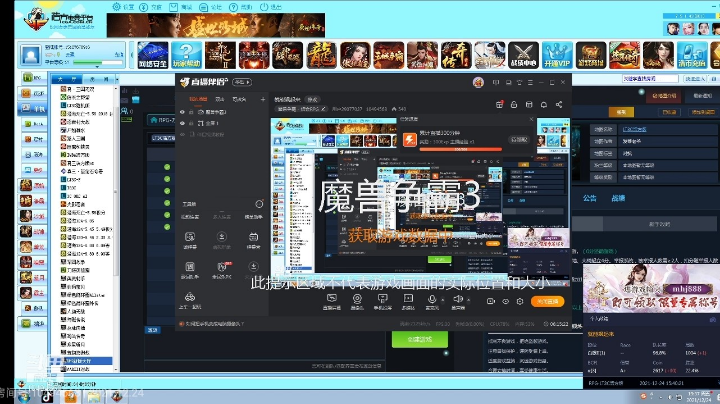
Task: Open the settings gear beside the orange stream button
Action: pyautogui.click(x=520, y=302)
